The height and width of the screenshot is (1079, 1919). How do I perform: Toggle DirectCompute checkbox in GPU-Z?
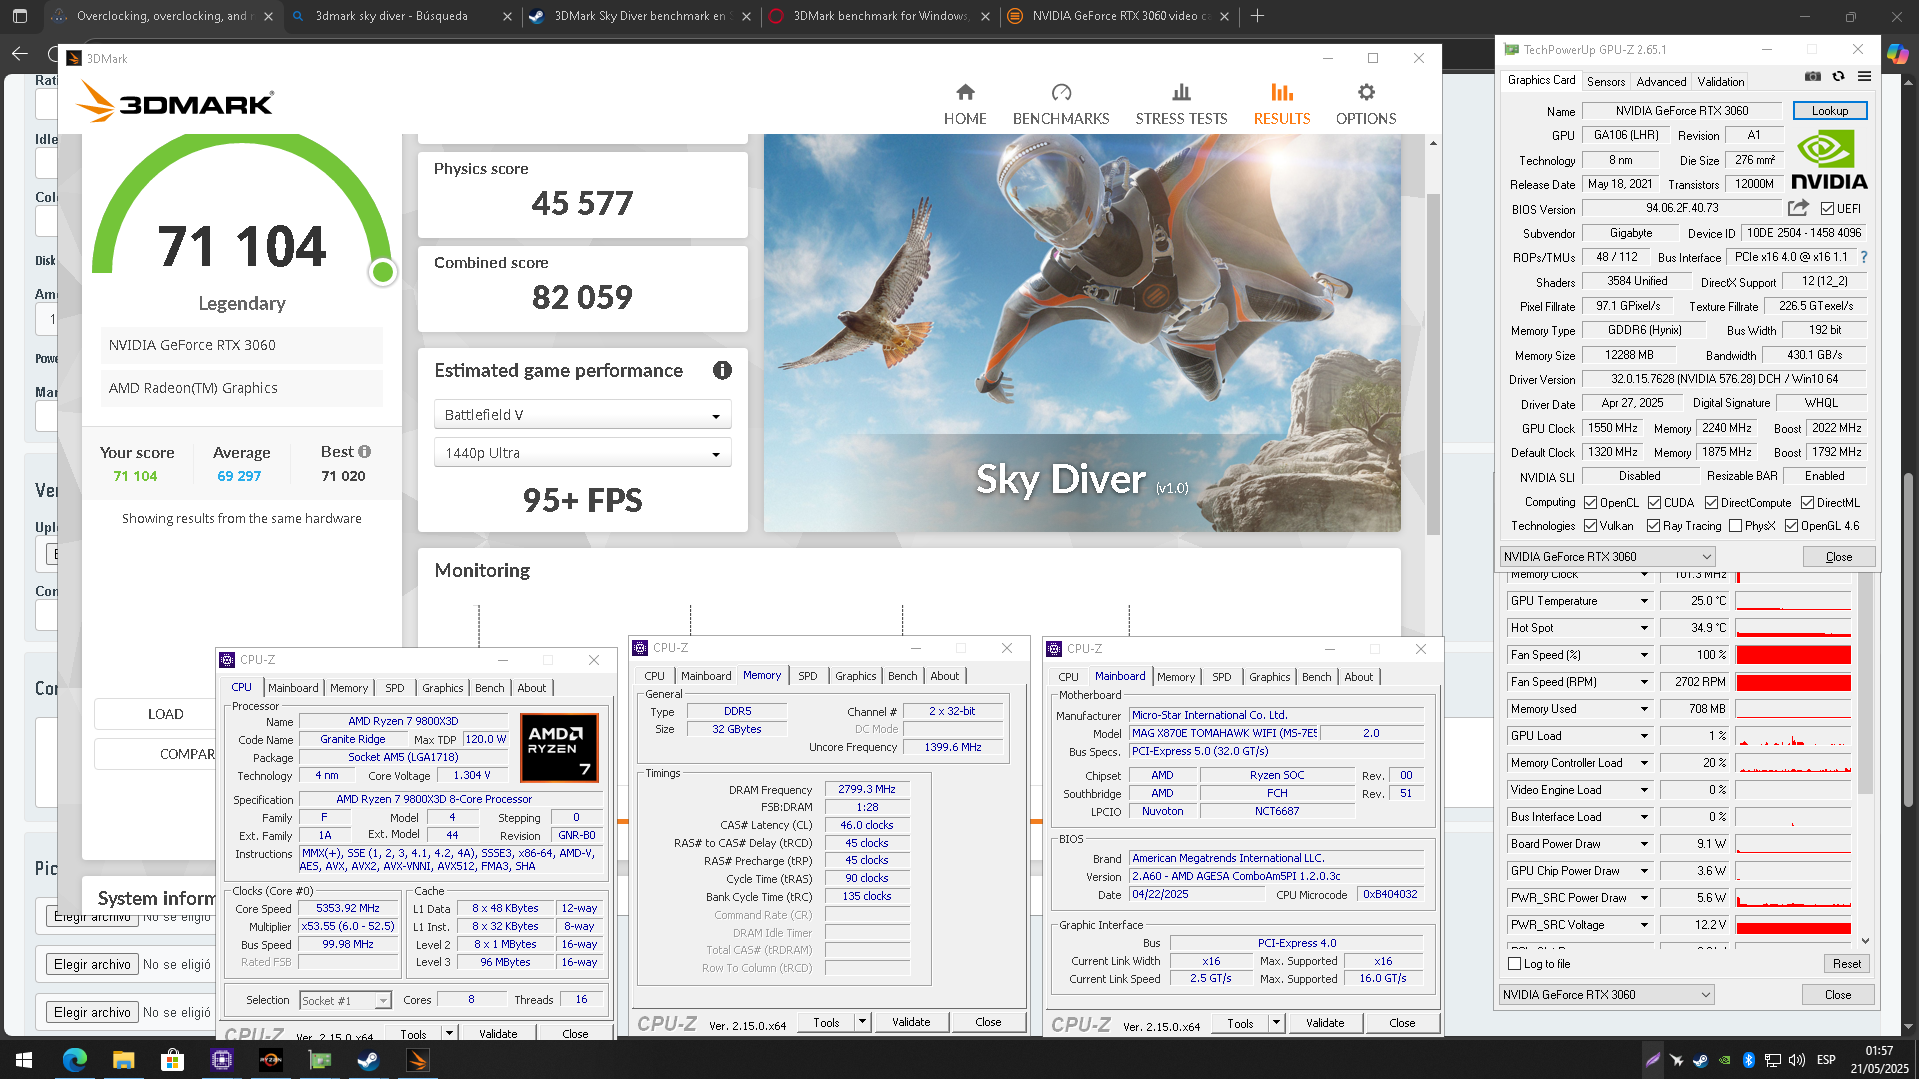coord(1711,503)
